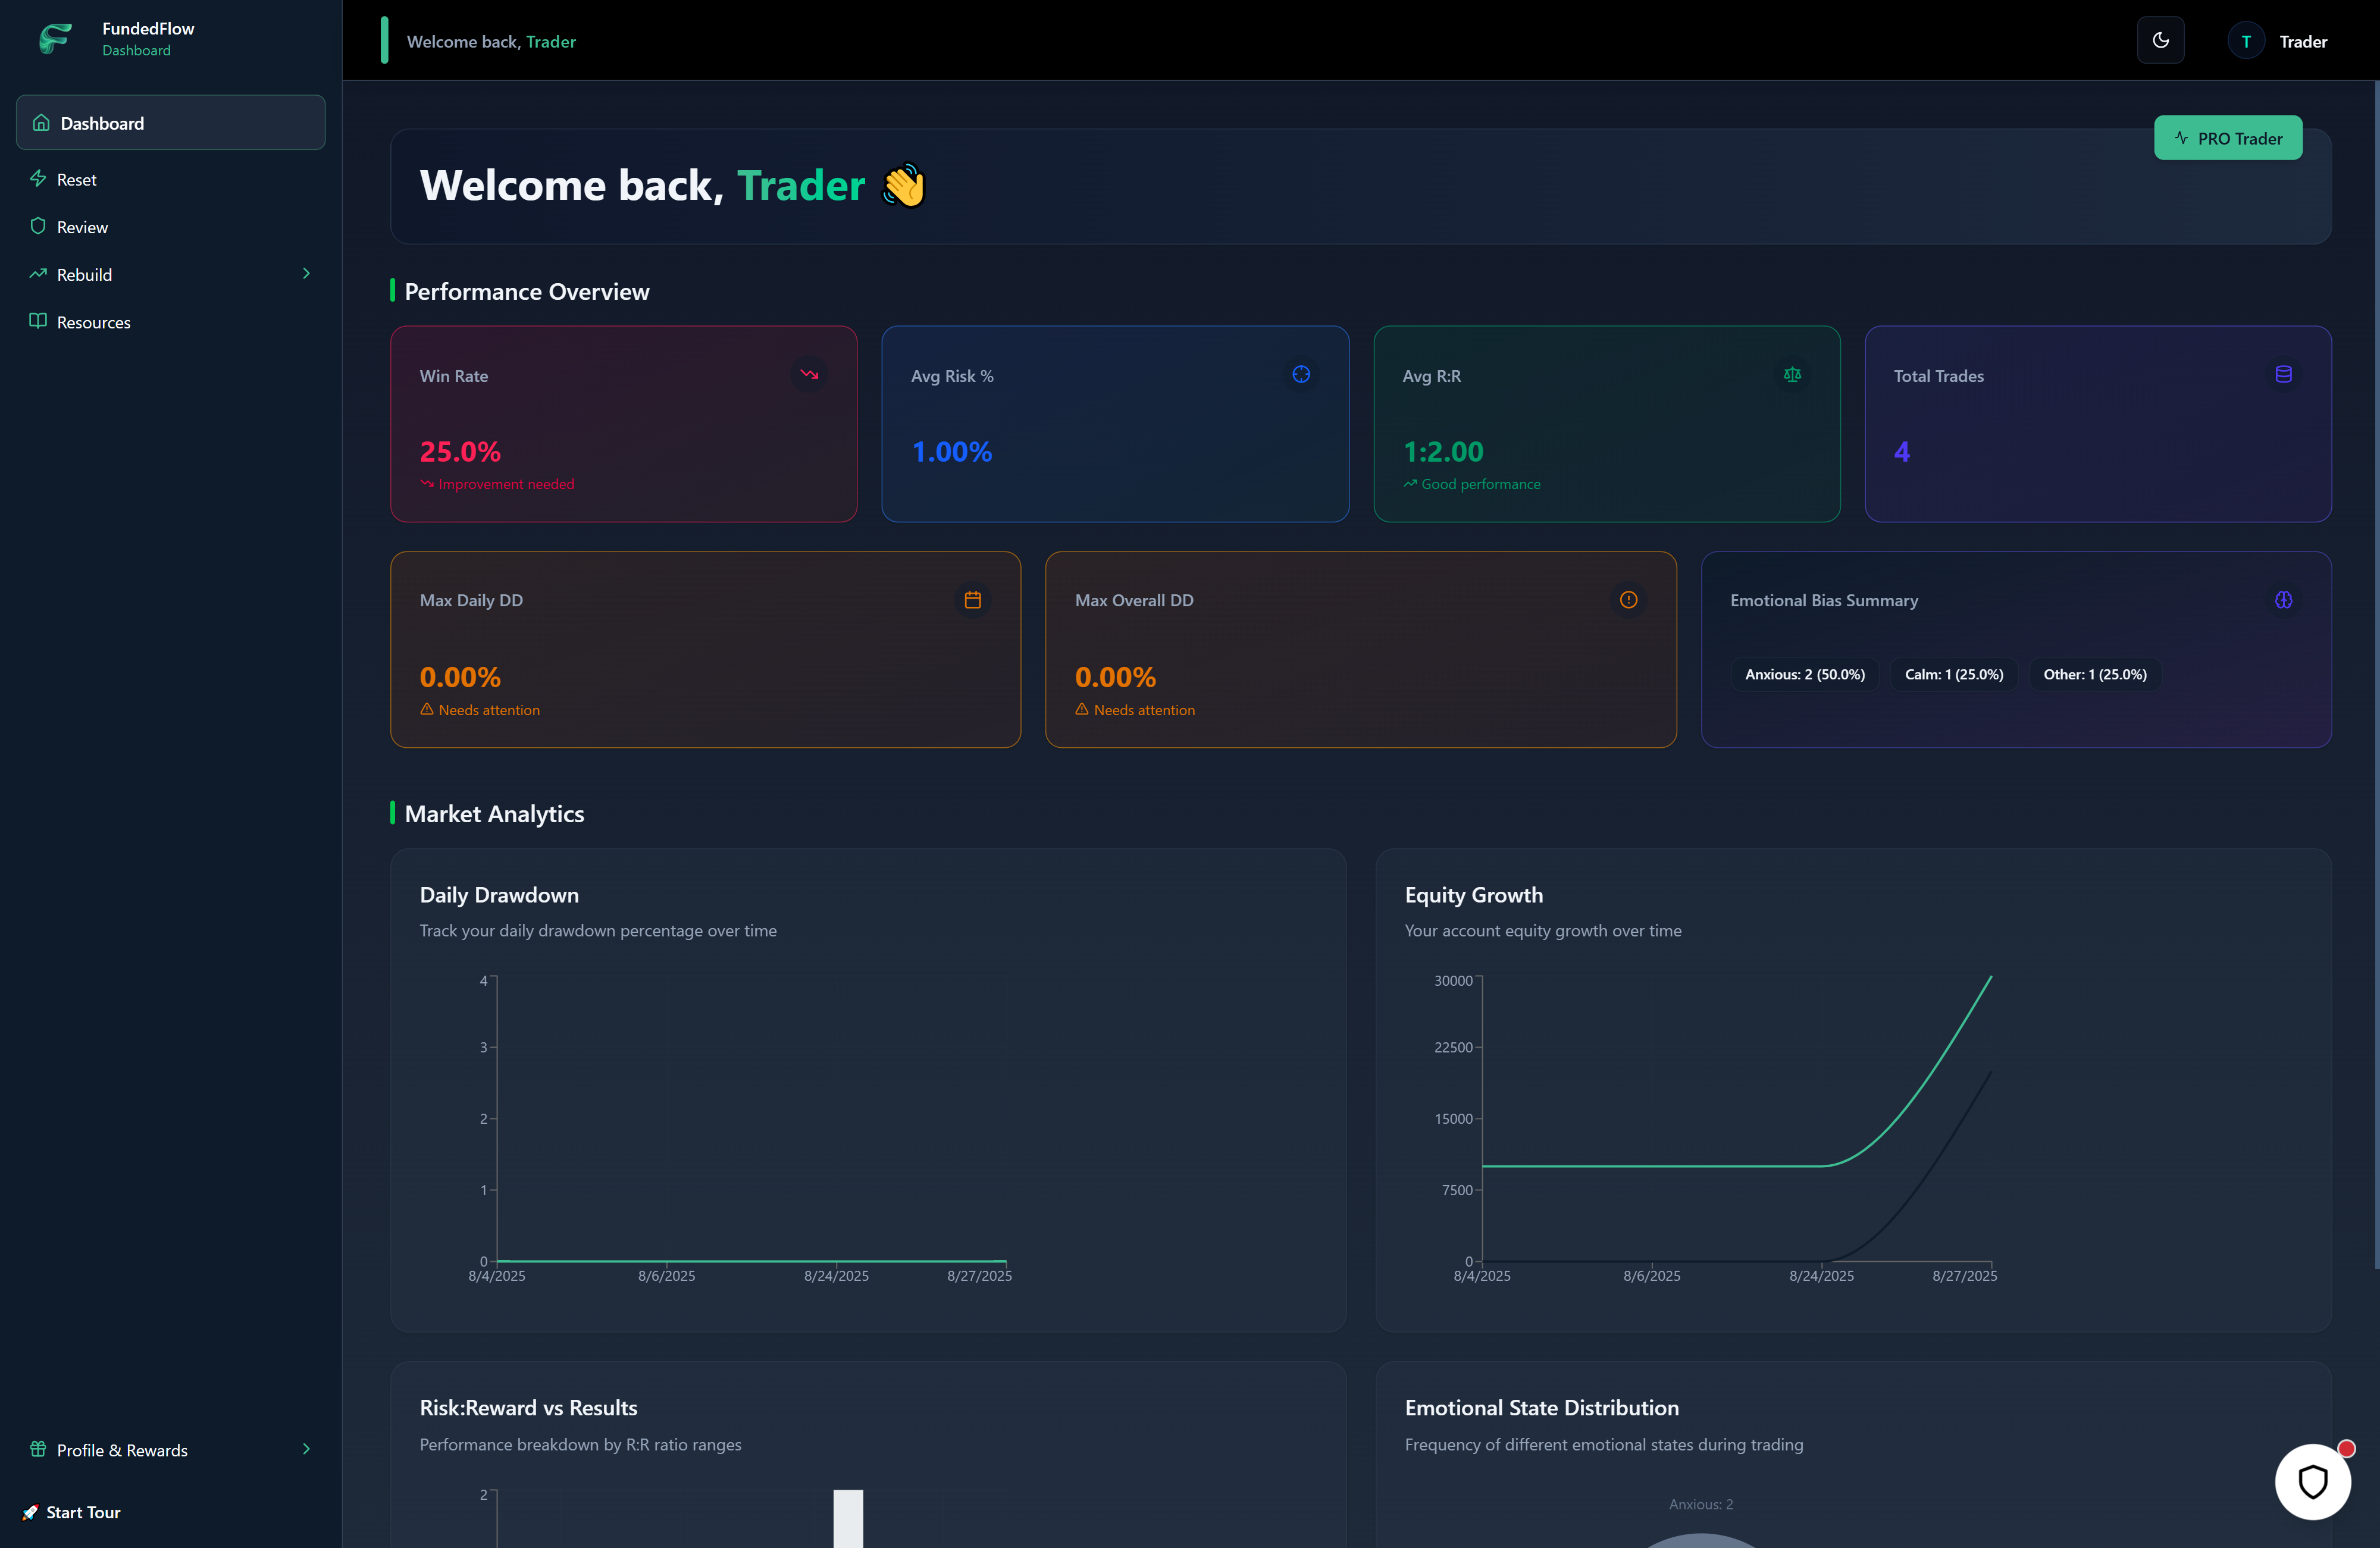Go to the Review sidebar page
Screen dimensions: 2380x1548
tap(82, 227)
